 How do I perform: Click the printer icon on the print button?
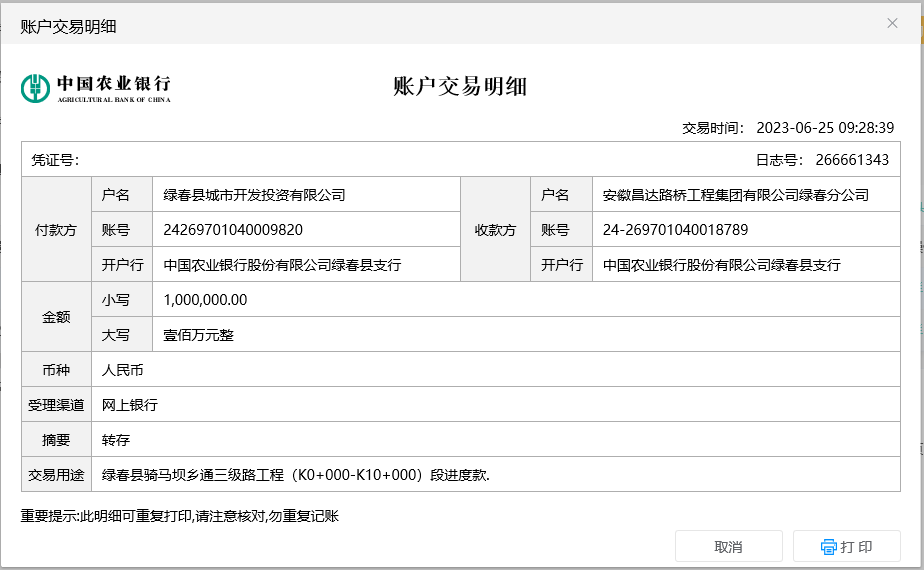click(828, 547)
